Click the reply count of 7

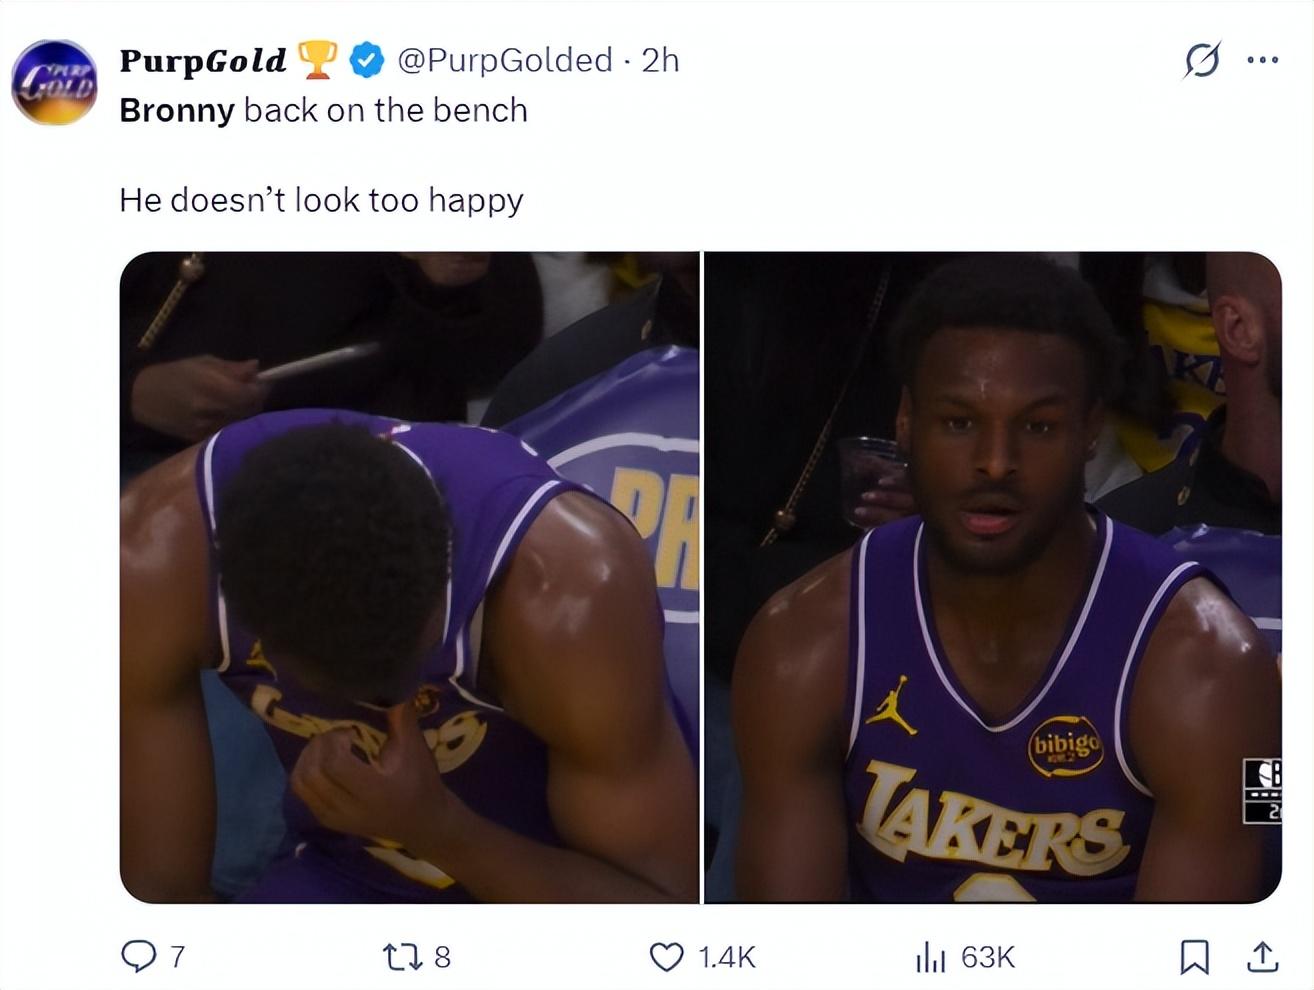tap(177, 958)
